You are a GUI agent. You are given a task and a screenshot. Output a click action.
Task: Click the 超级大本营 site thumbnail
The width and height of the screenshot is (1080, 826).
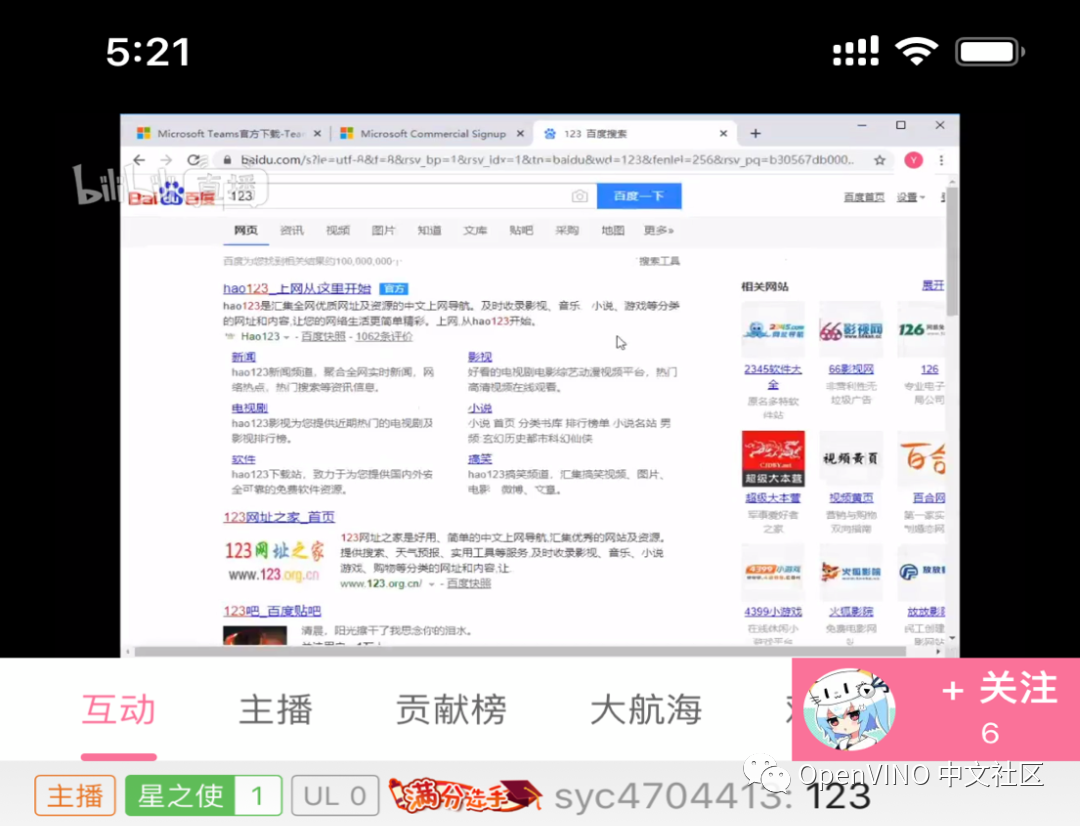pyautogui.click(x=773, y=459)
